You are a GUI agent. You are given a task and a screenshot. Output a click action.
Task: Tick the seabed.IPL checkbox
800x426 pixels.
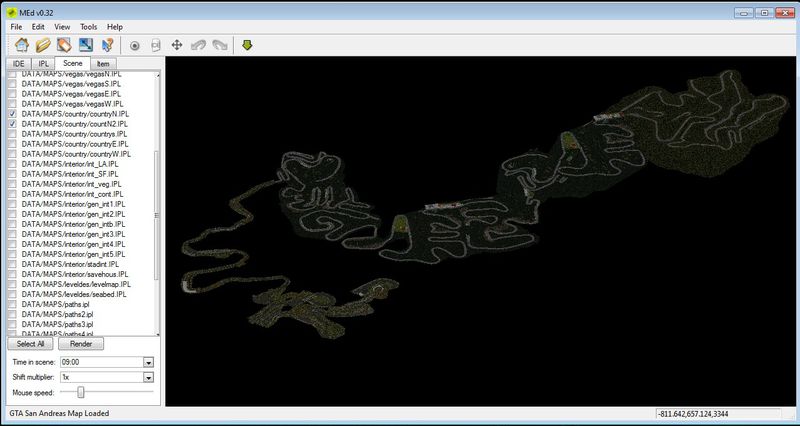coord(13,294)
